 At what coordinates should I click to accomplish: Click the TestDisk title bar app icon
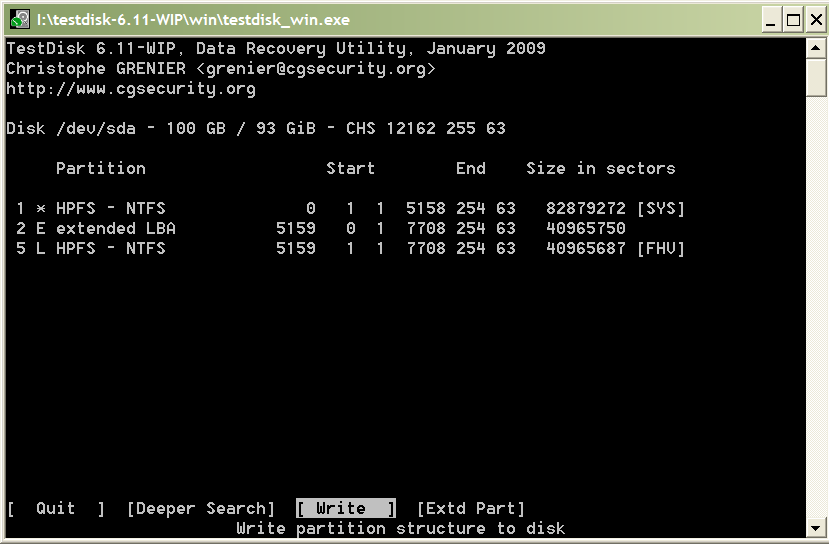[20, 20]
